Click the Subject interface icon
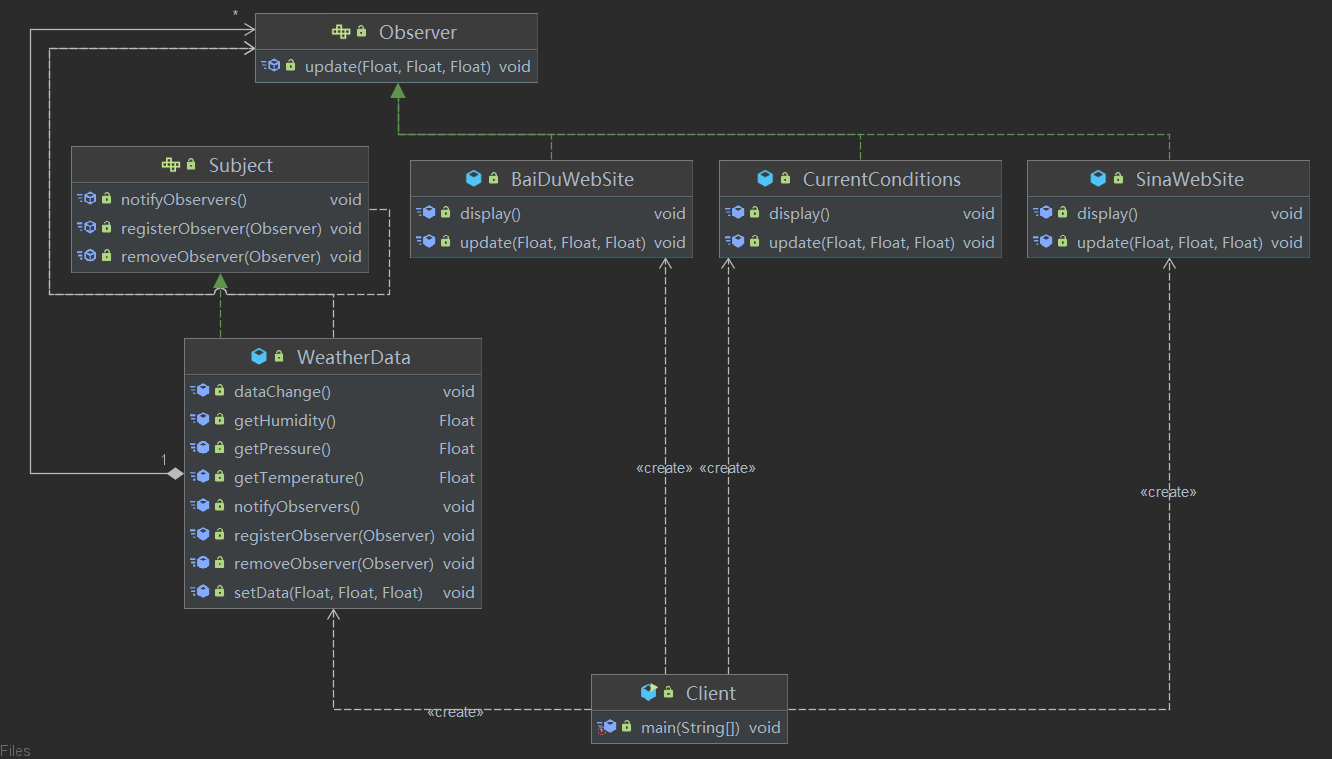 tap(171, 165)
